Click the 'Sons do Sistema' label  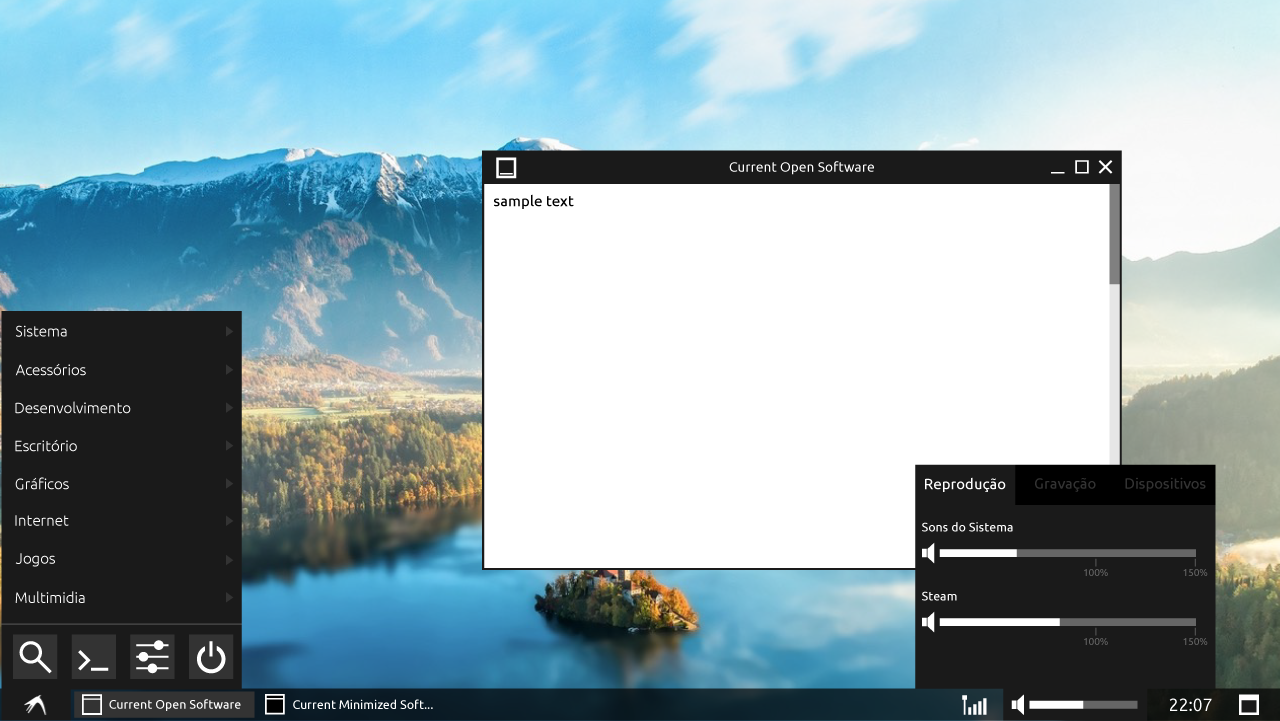tap(967, 527)
